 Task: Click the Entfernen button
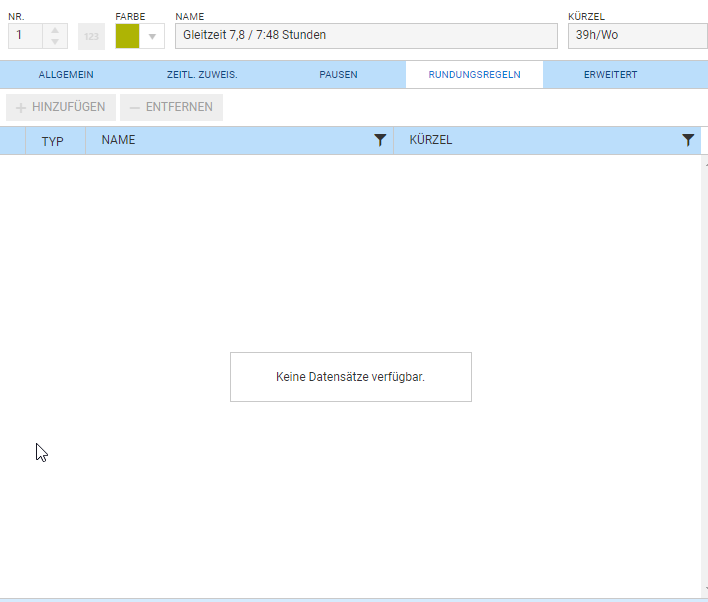pos(171,107)
